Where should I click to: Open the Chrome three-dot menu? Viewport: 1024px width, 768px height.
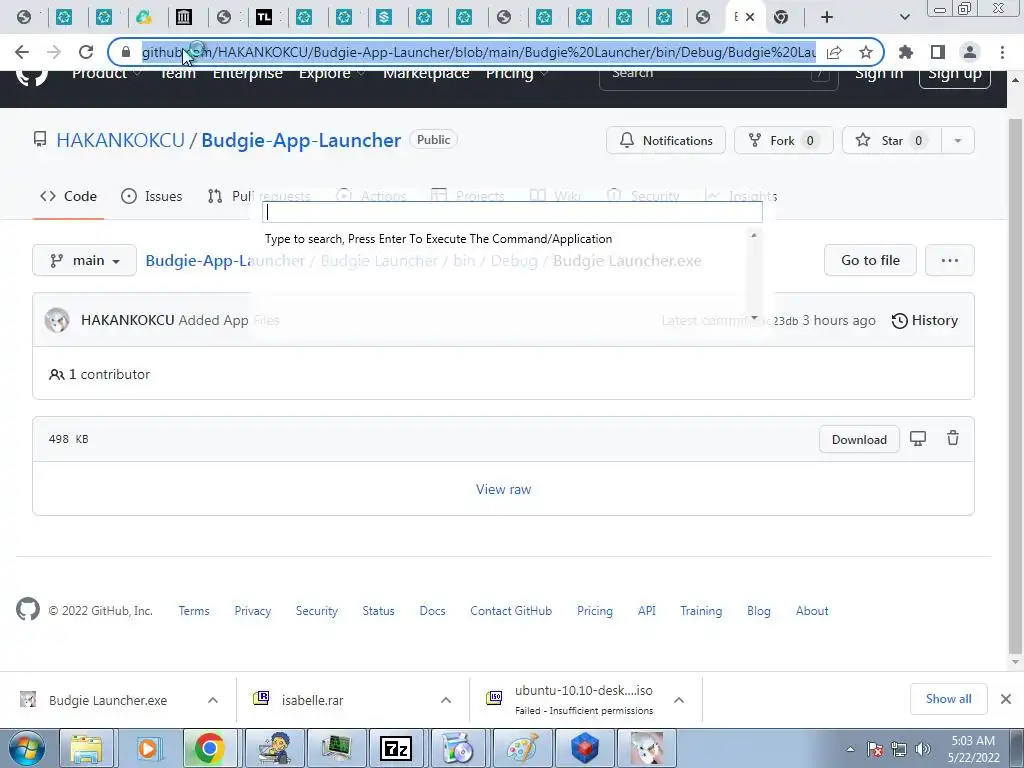coord(1002,52)
